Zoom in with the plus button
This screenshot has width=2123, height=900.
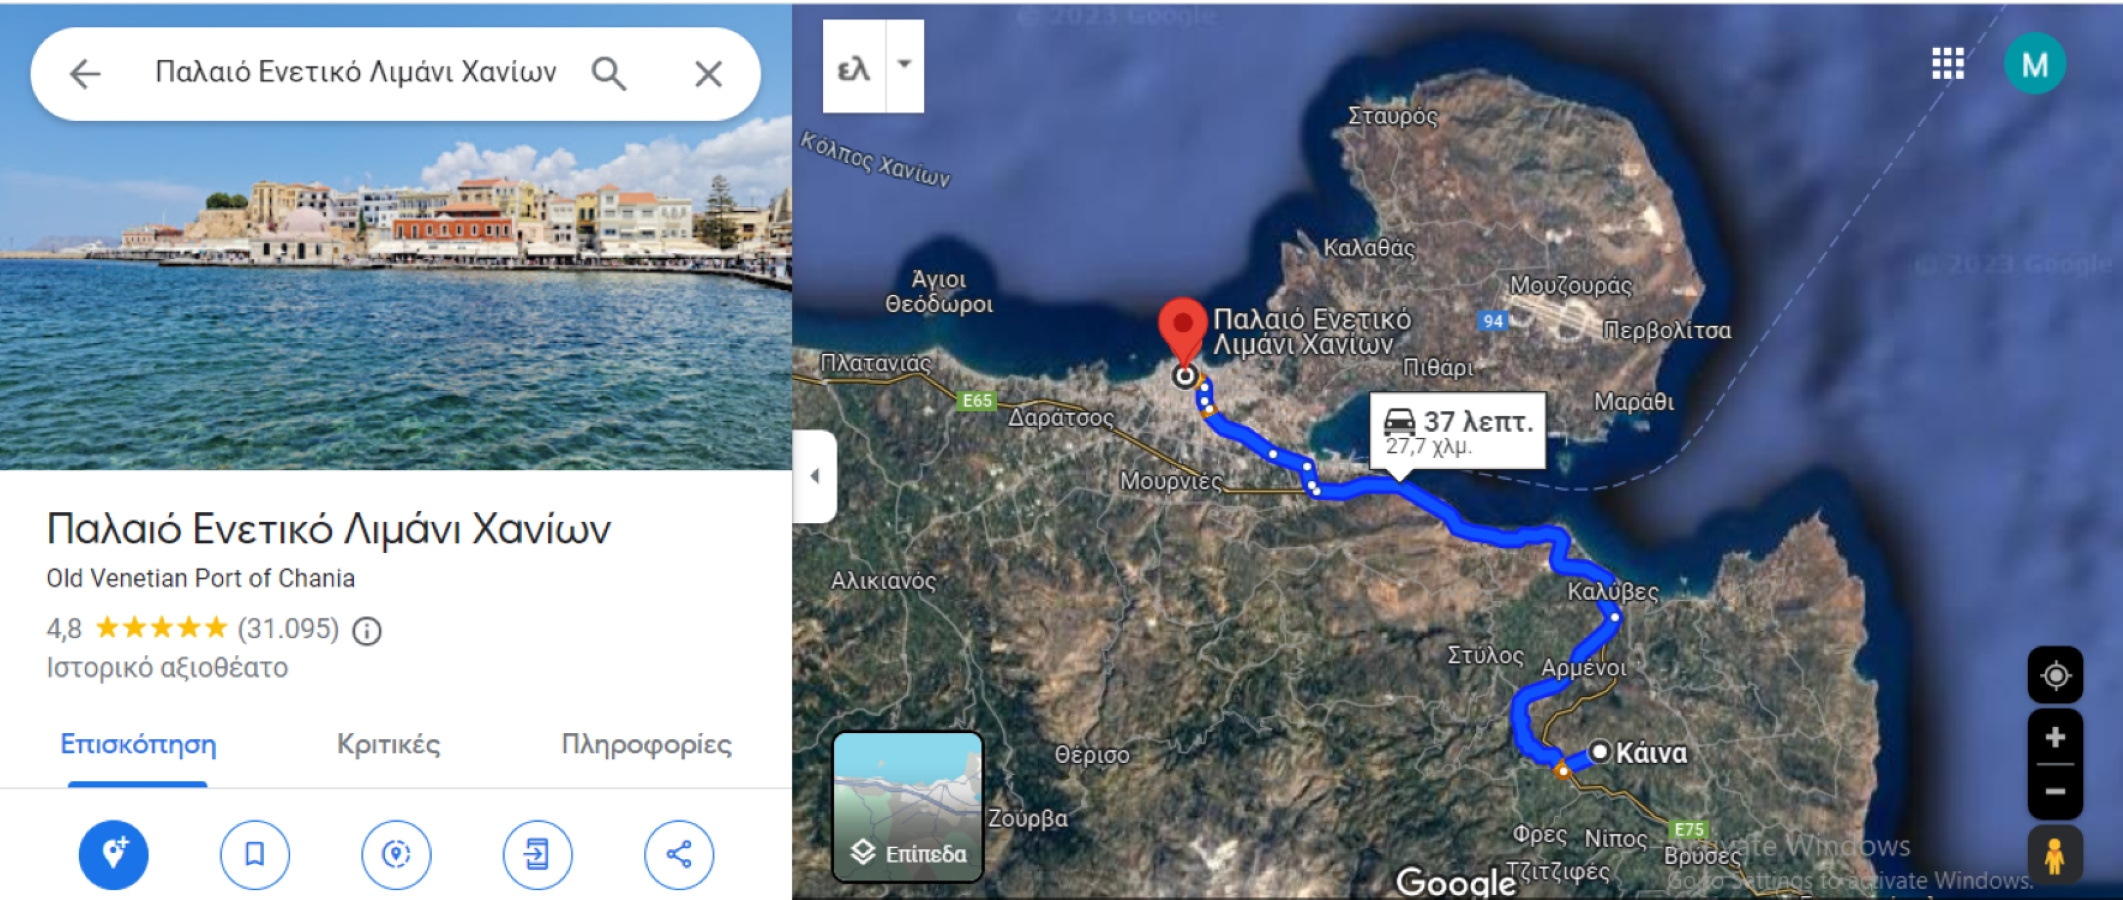pyautogui.click(x=2055, y=738)
